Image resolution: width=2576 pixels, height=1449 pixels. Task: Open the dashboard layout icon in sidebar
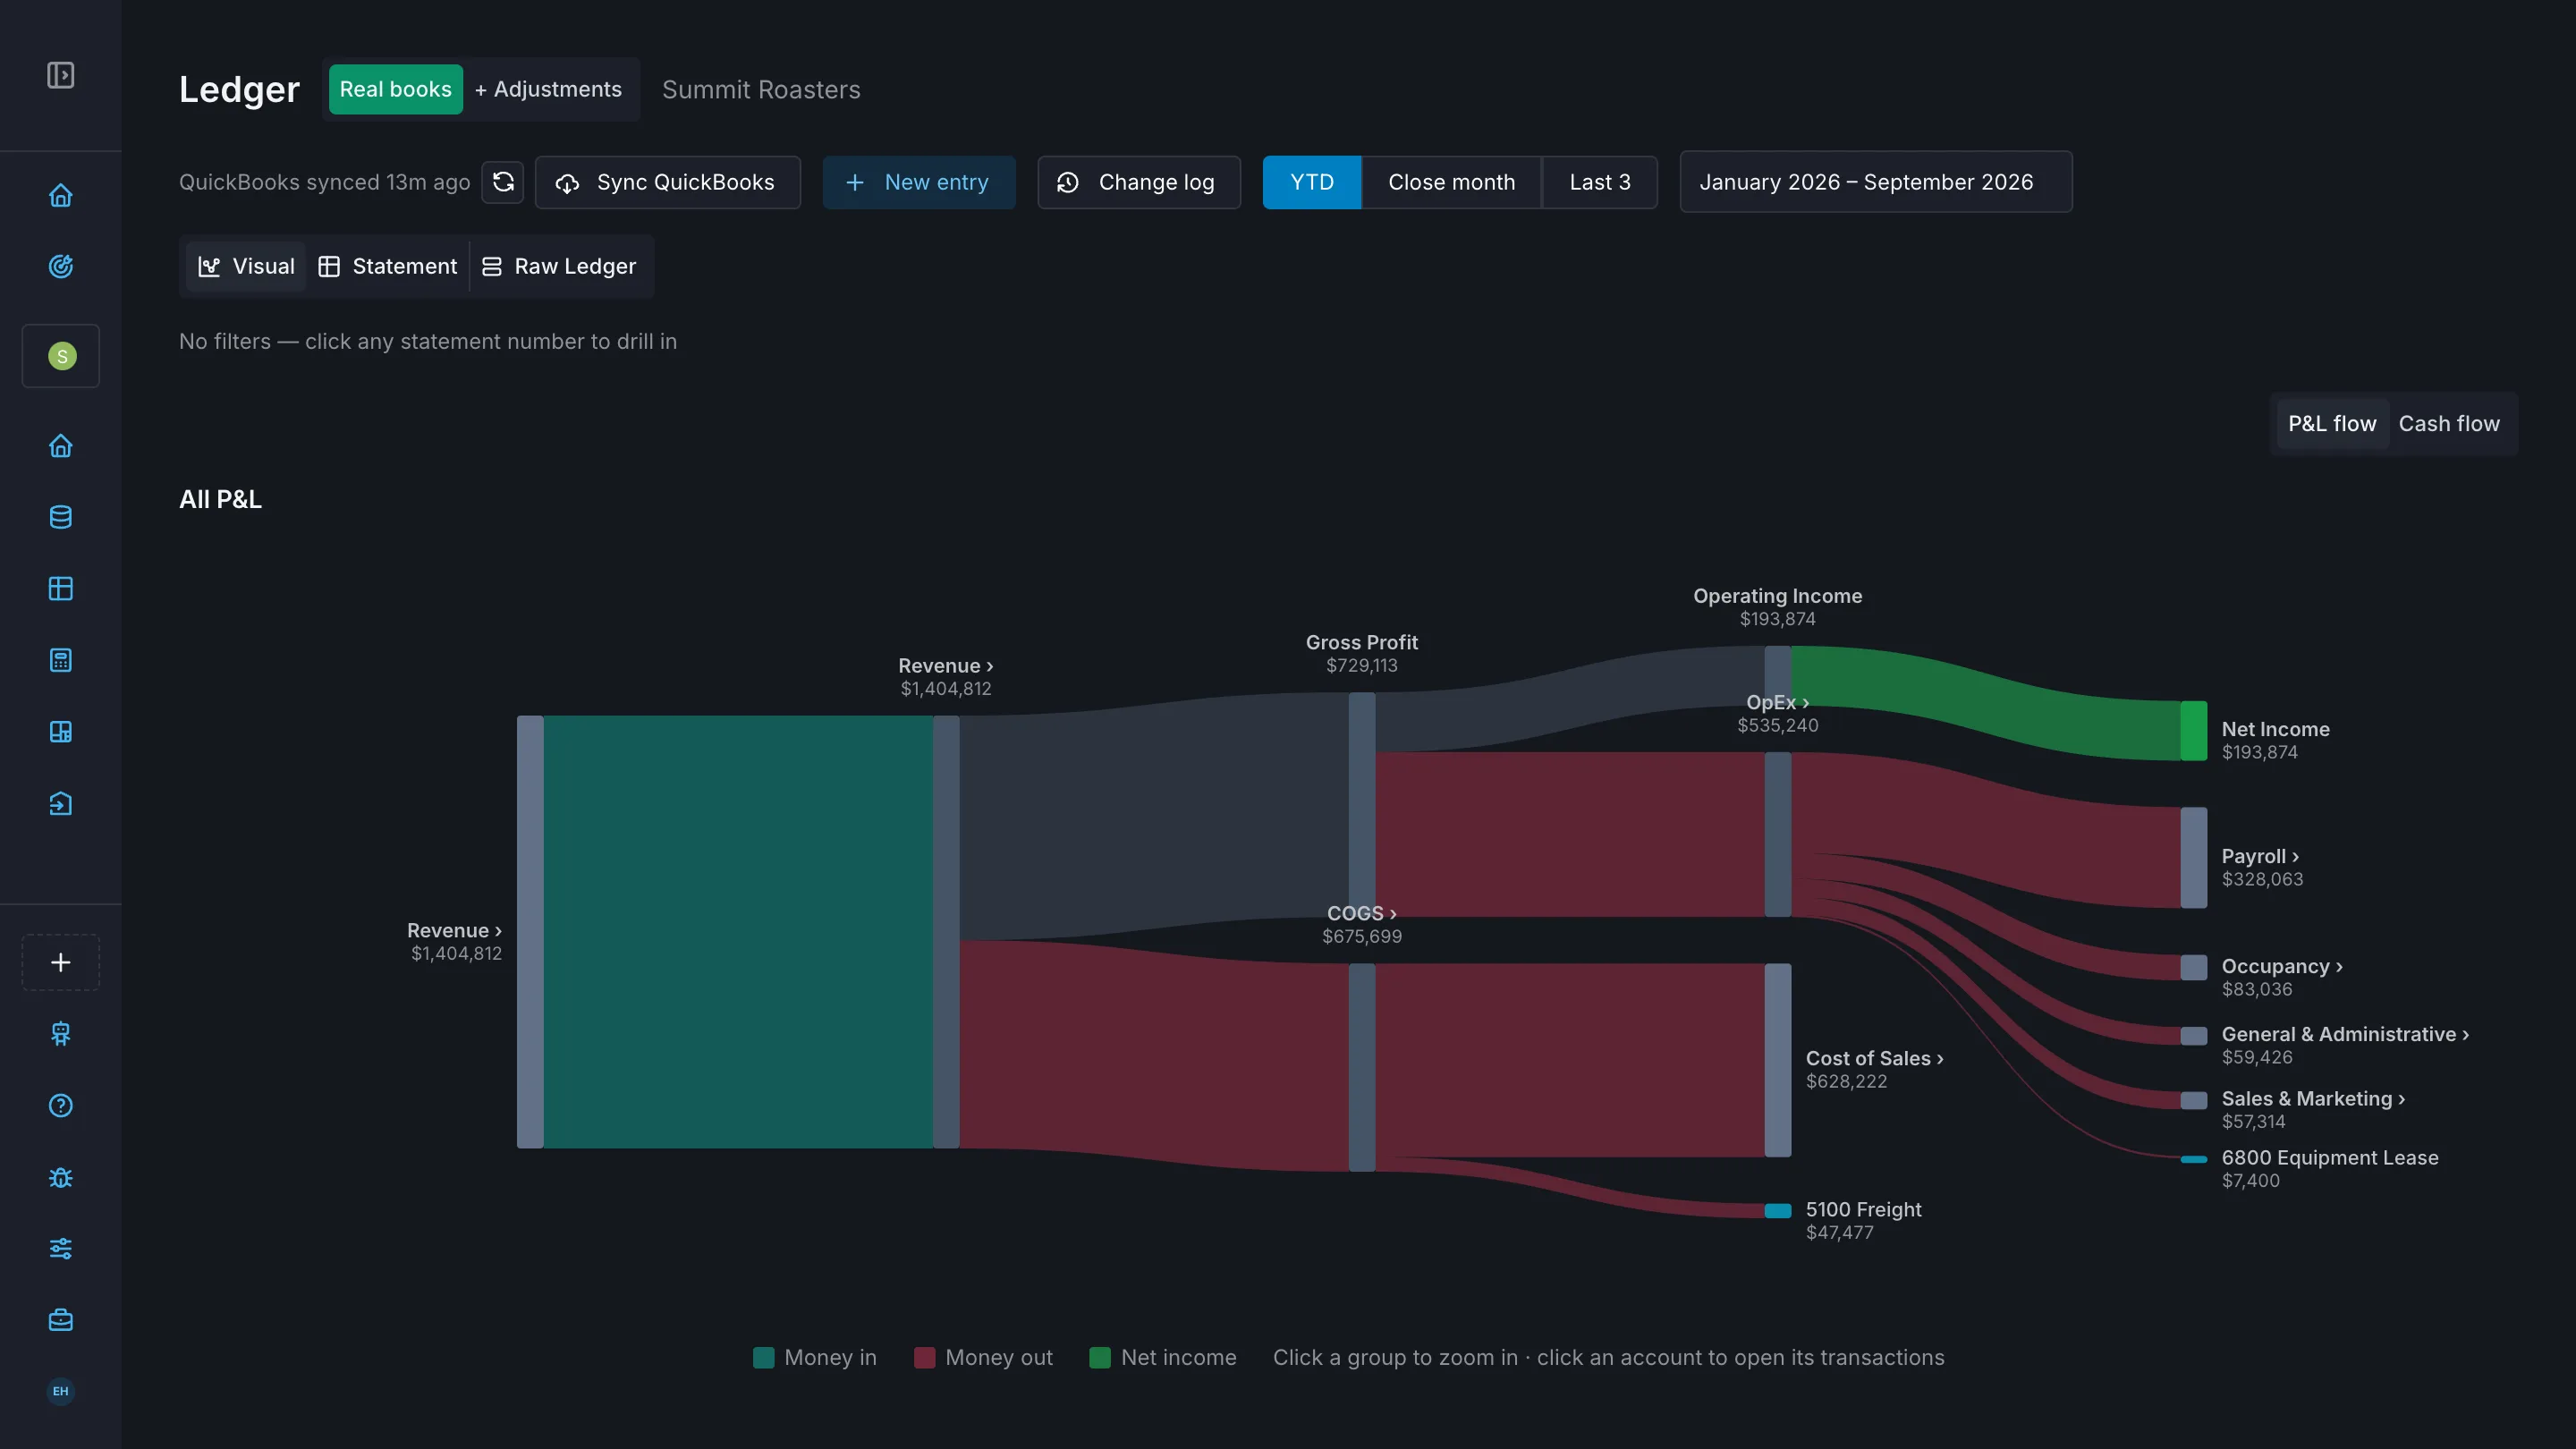pos(61,732)
